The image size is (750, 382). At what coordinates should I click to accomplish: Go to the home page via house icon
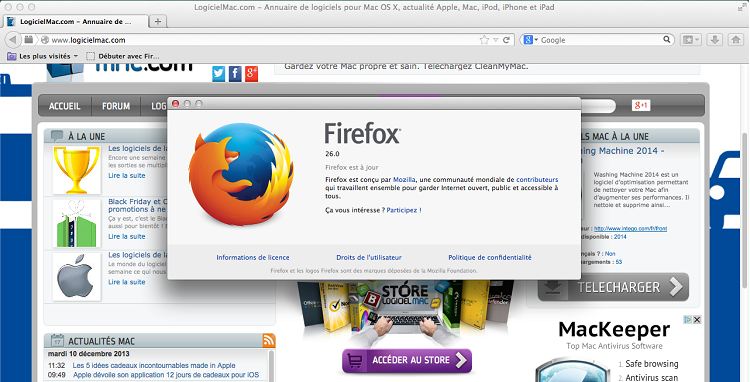coord(736,40)
